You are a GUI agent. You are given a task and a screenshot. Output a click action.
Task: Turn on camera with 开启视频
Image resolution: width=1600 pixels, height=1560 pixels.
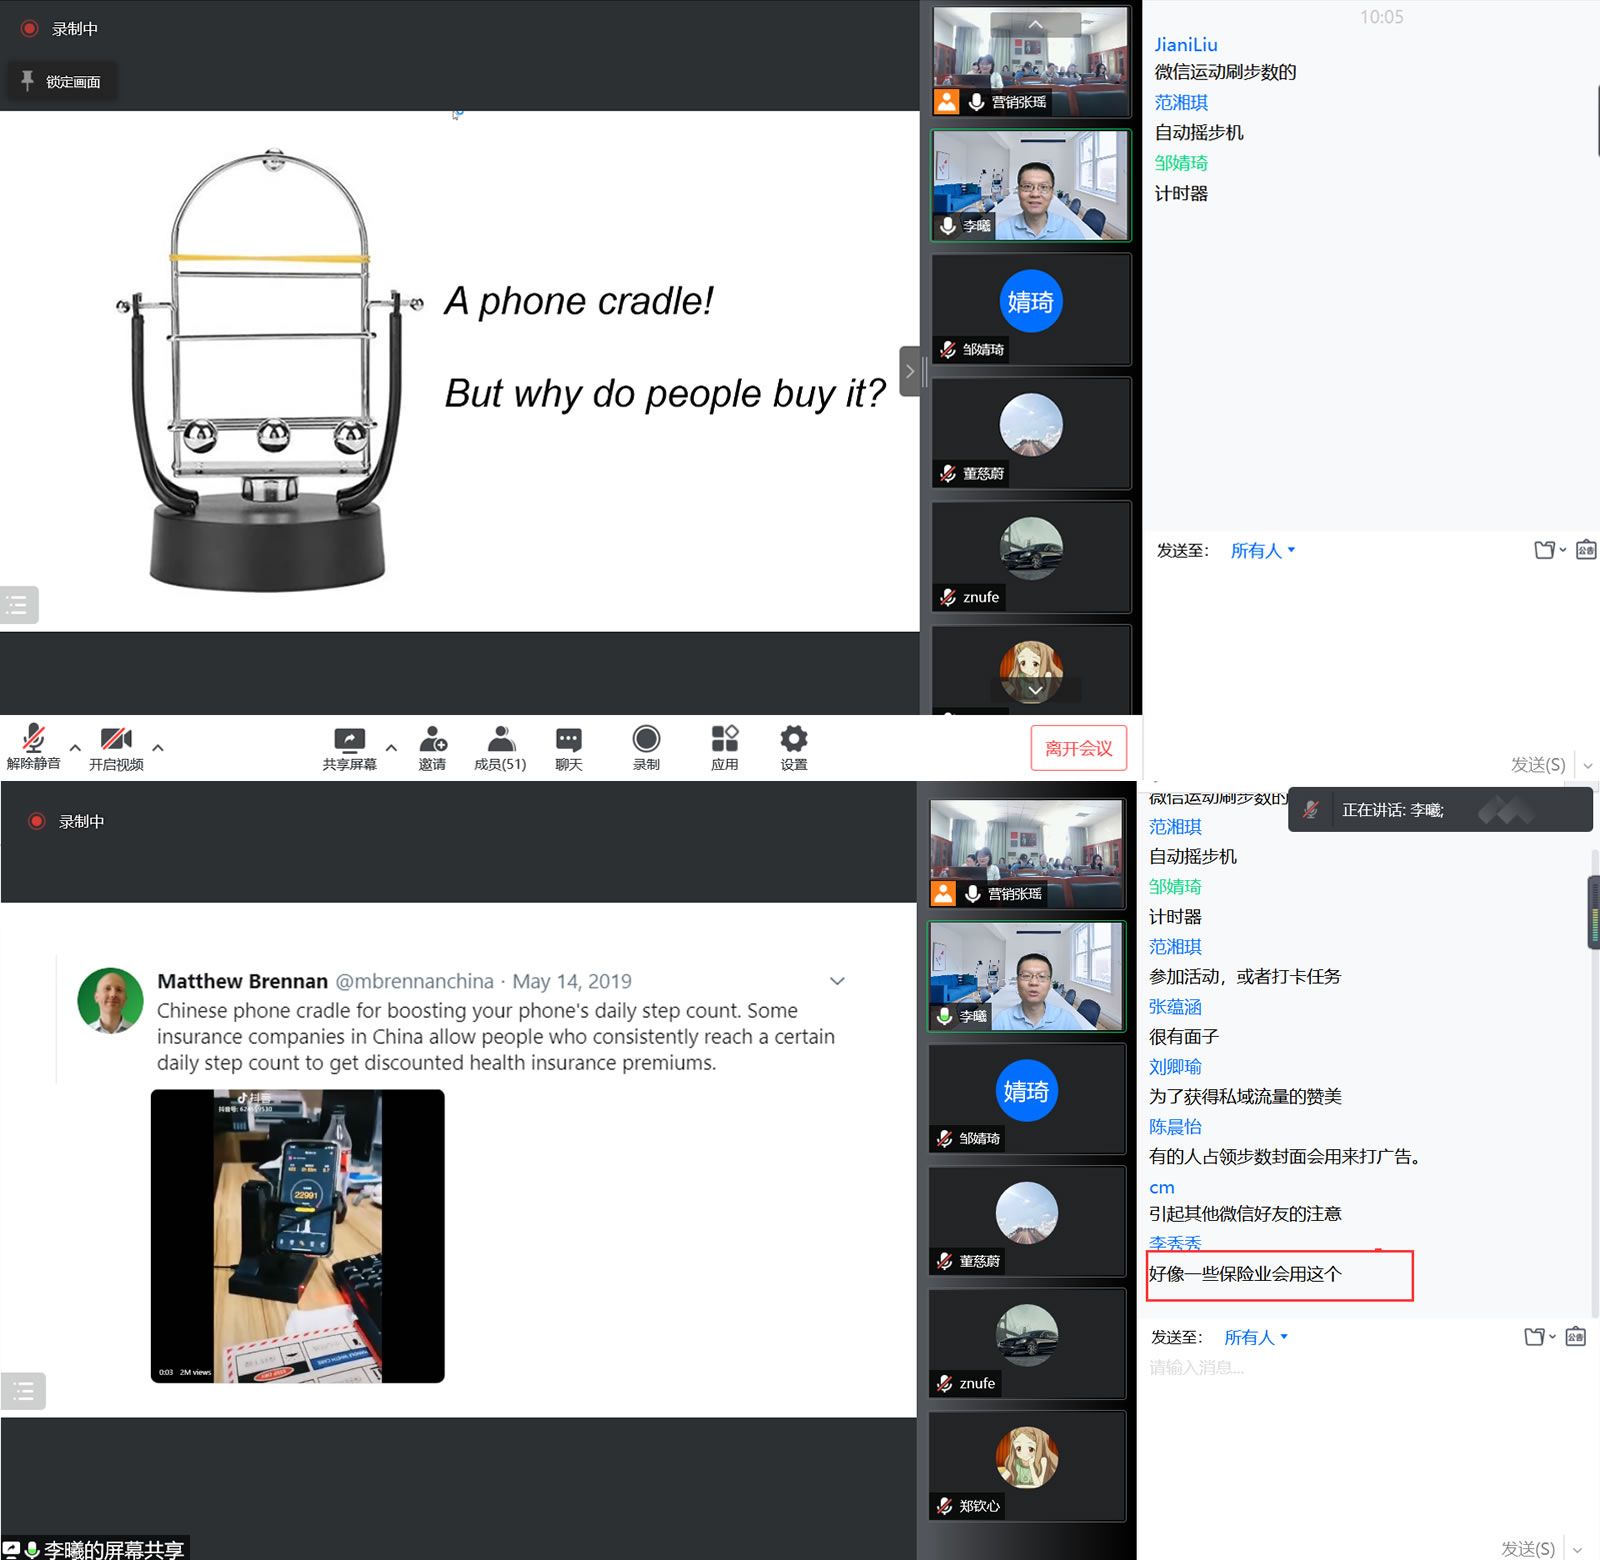click(x=116, y=746)
